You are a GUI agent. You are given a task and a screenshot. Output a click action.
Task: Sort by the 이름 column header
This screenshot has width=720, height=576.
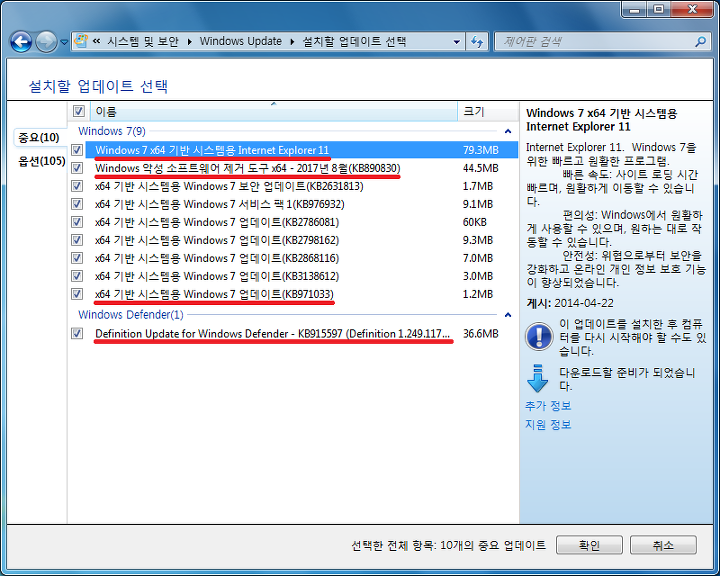[x=274, y=111]
